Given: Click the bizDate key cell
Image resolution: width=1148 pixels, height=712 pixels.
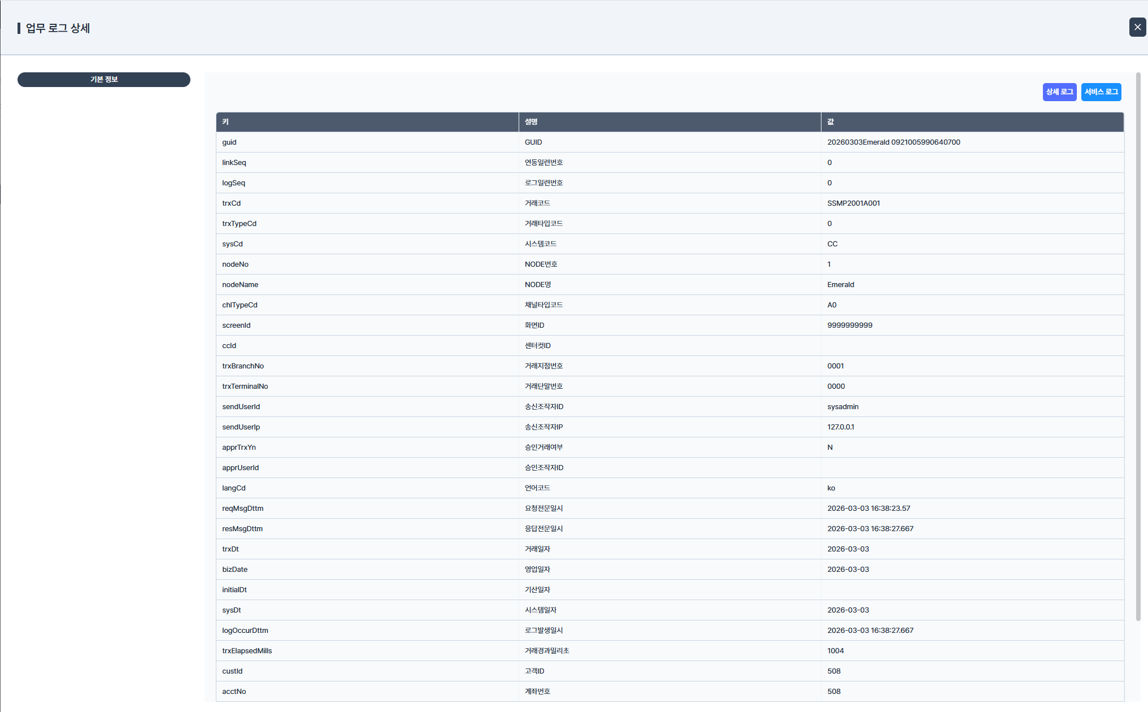Looking at the screenshot, I should [x=367, y=569].
